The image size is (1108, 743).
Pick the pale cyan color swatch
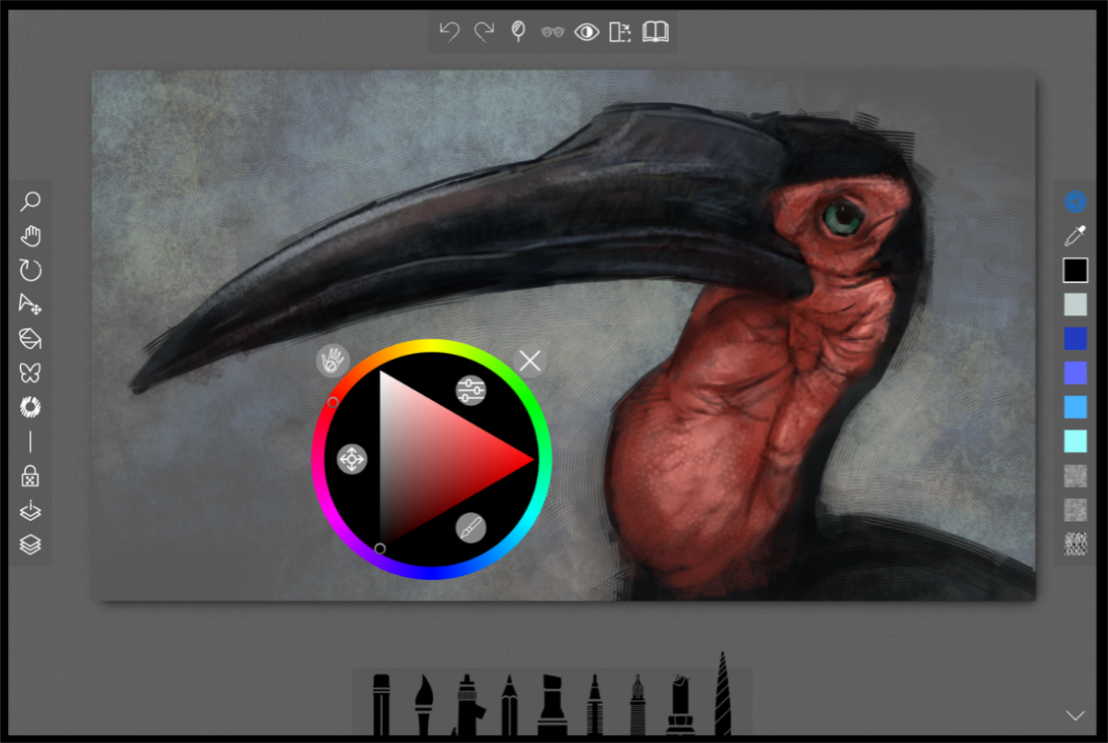1075,441
